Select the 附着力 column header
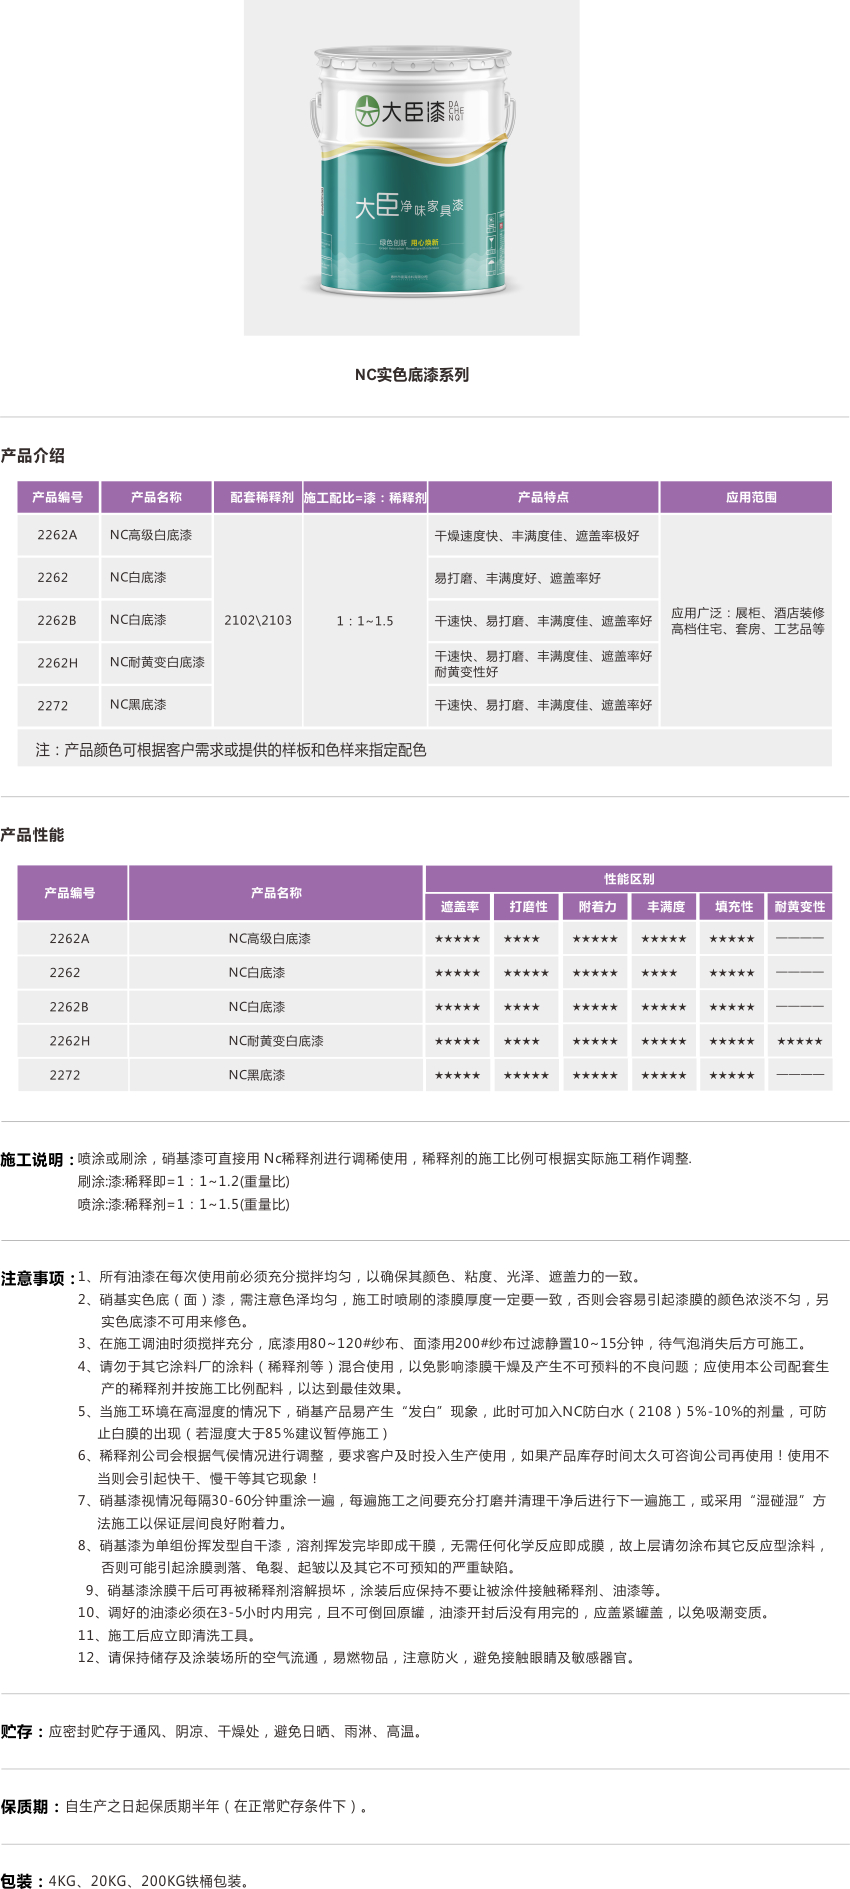 pyautogui.click(x=597, y=907)
